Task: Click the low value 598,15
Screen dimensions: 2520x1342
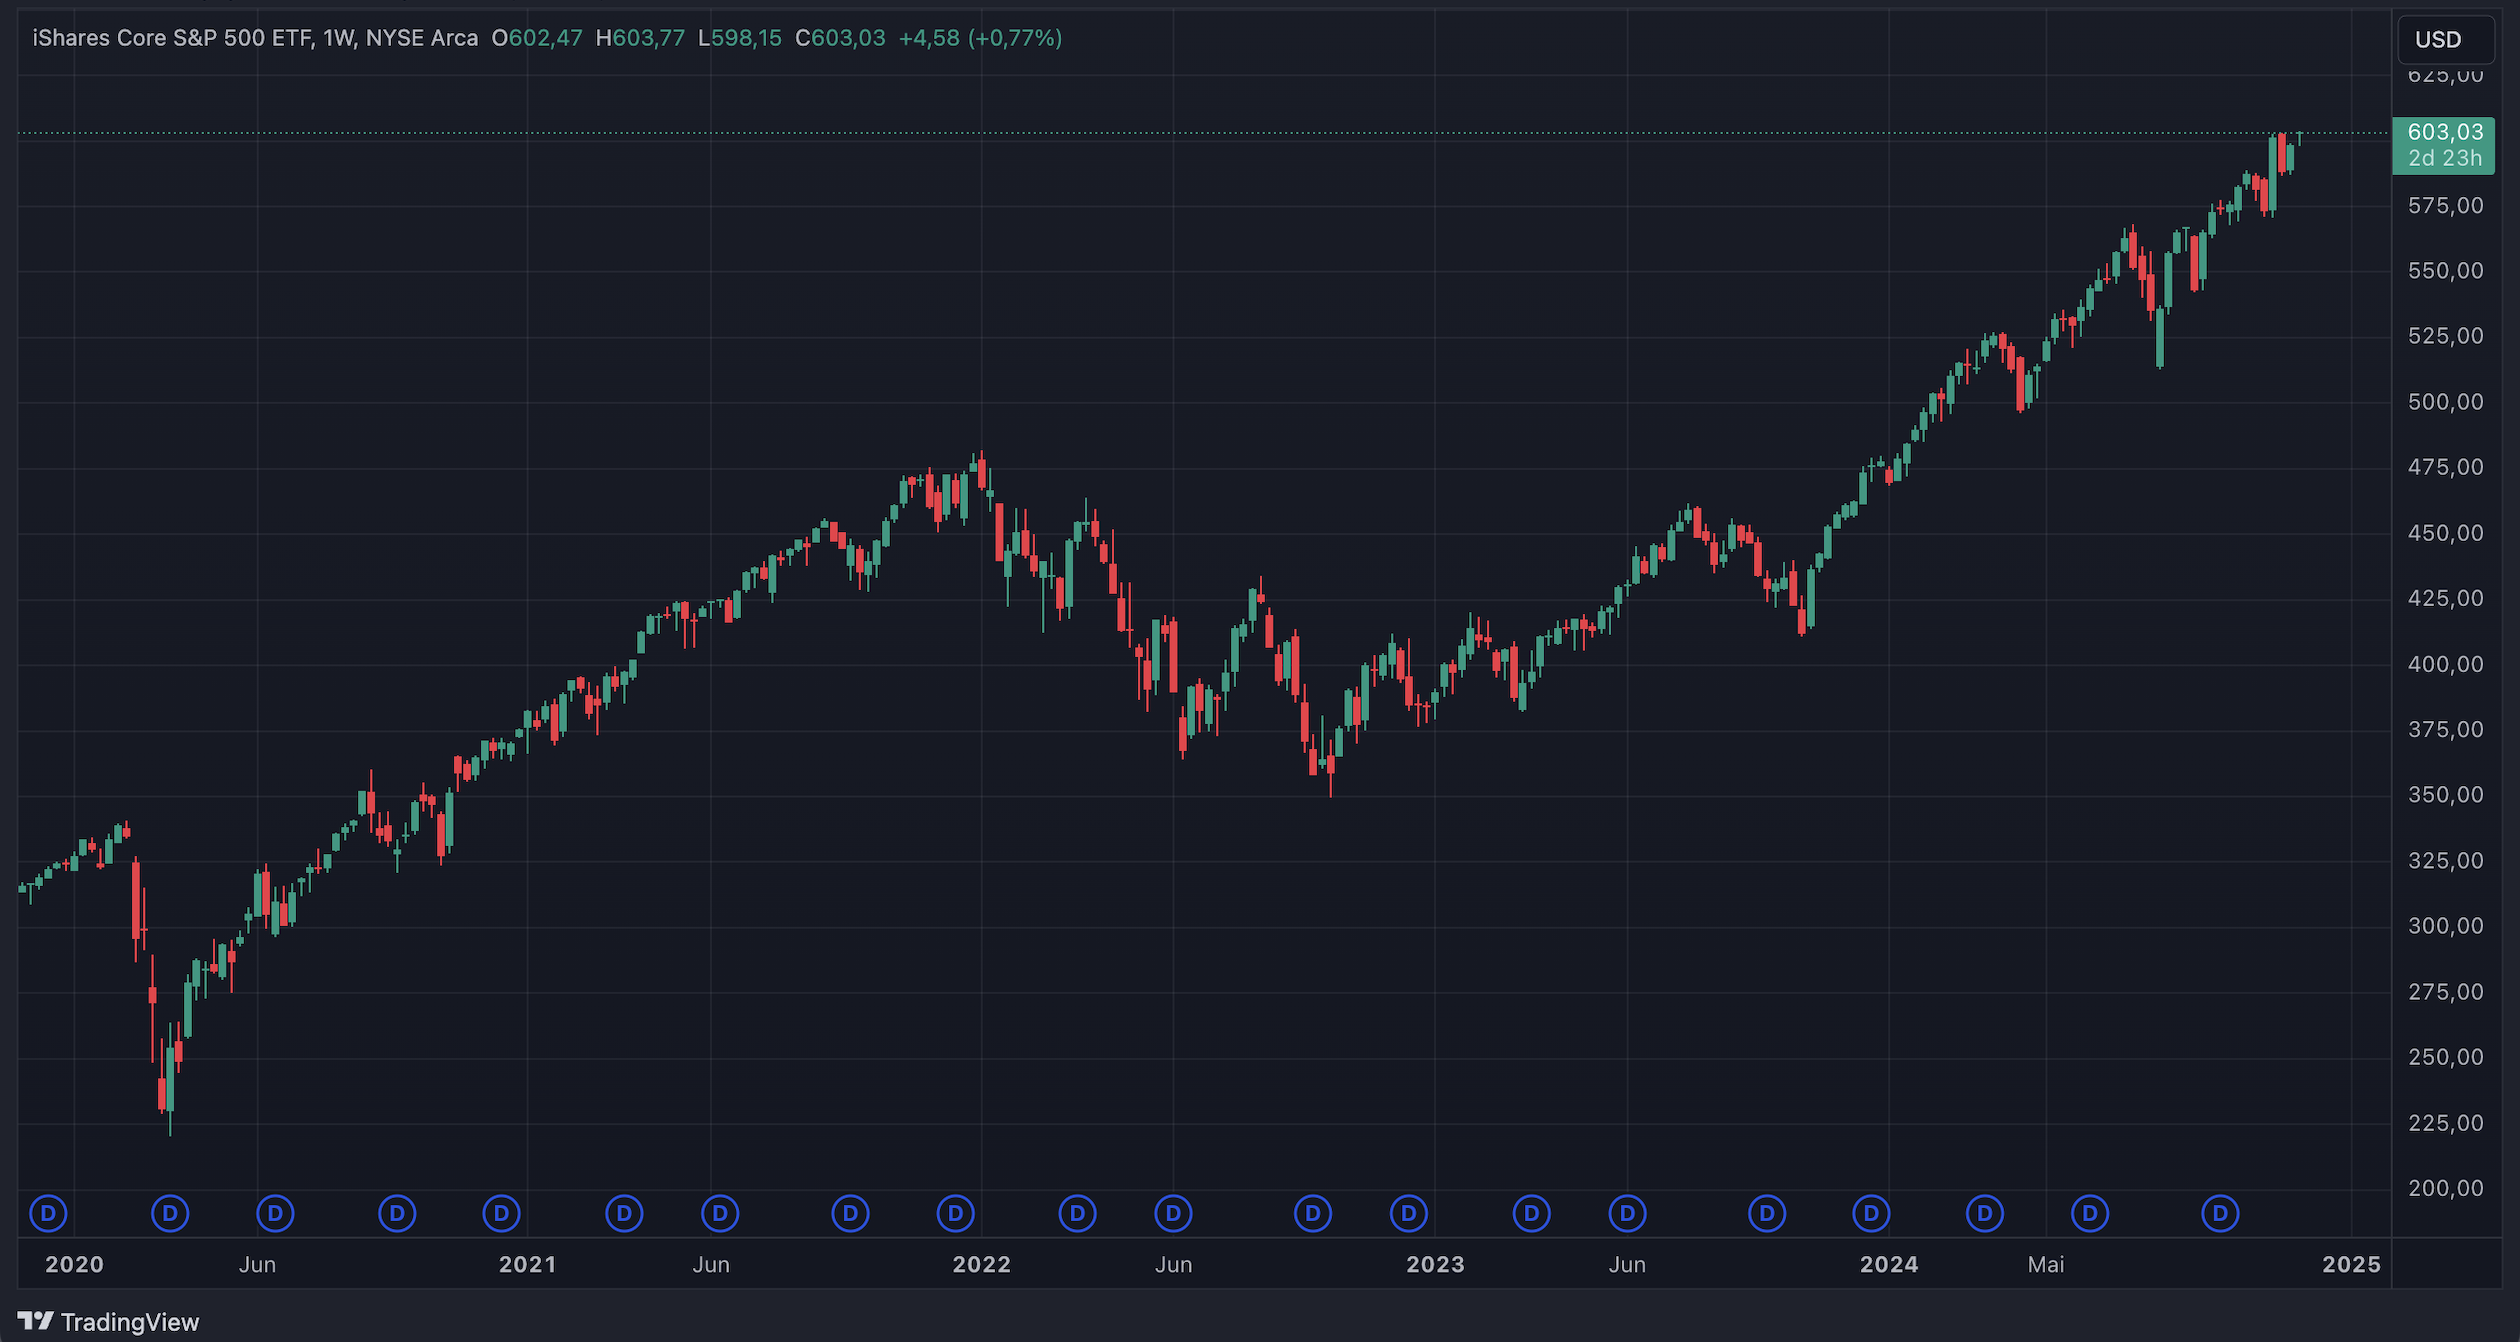Action: (x=746, y=38)
